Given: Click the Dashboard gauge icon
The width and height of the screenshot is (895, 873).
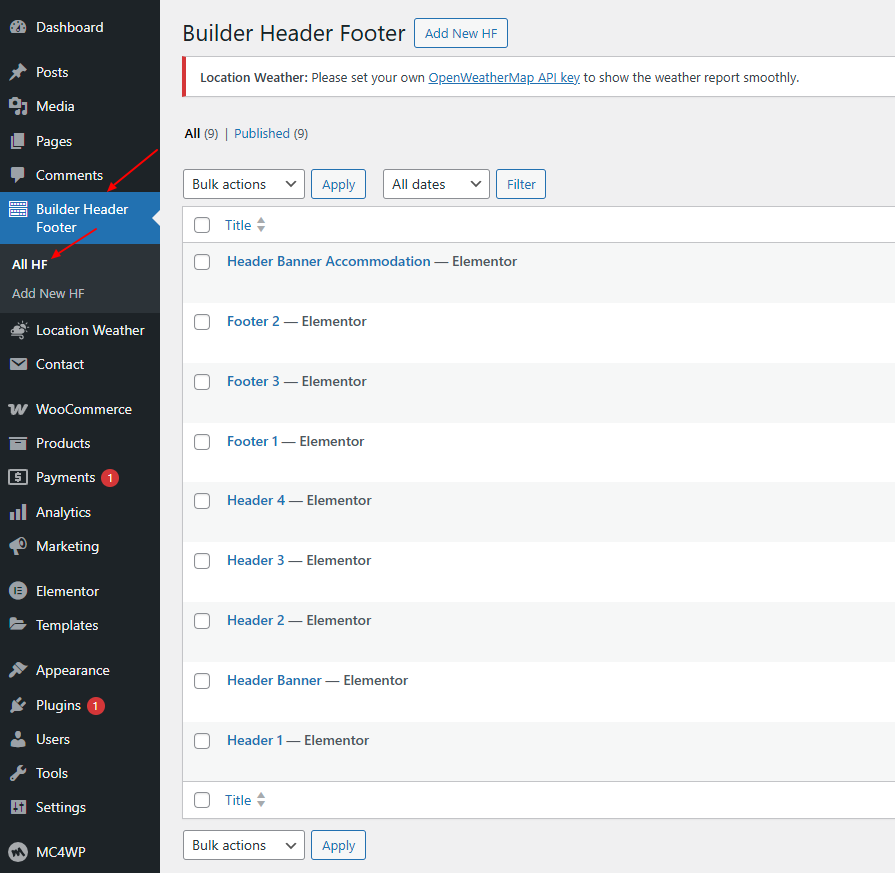Looking at the screenshot, I should pos(18,27).
